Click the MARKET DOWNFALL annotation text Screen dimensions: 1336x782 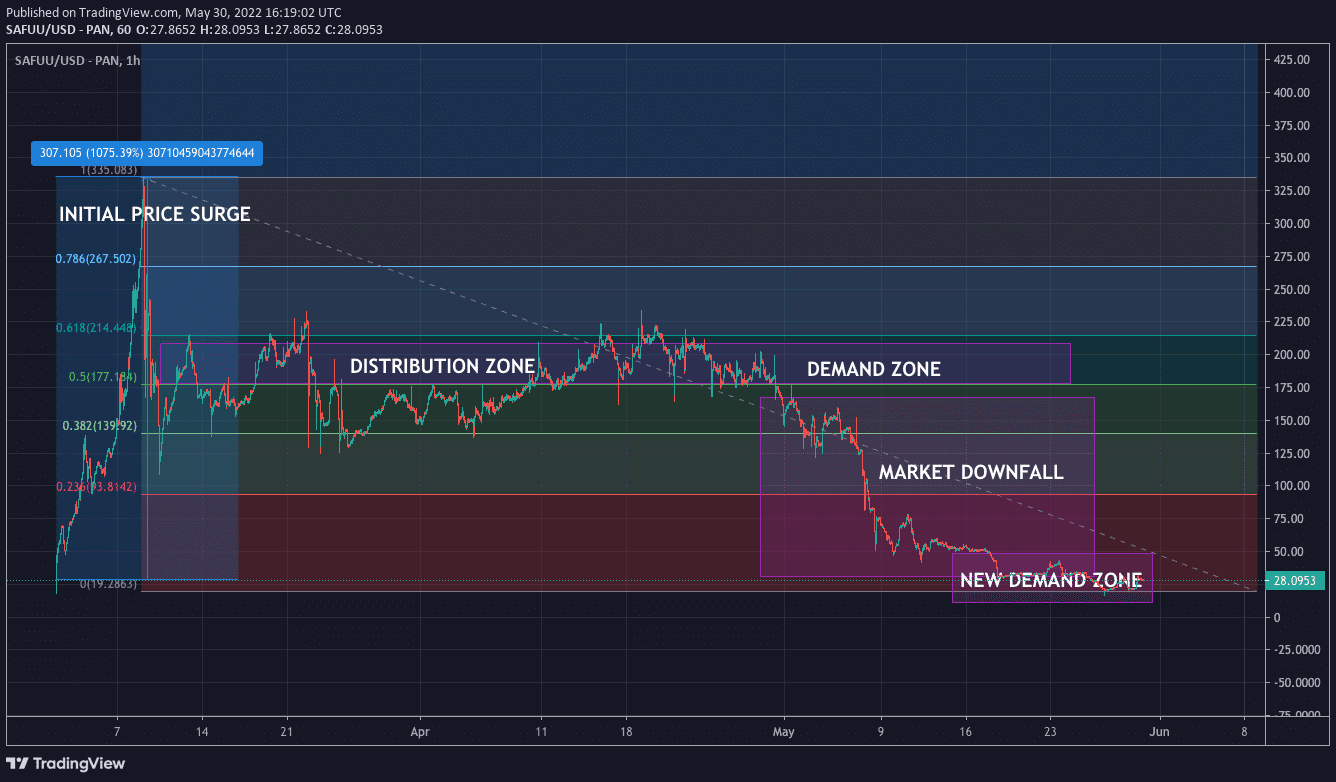[970, 472]
